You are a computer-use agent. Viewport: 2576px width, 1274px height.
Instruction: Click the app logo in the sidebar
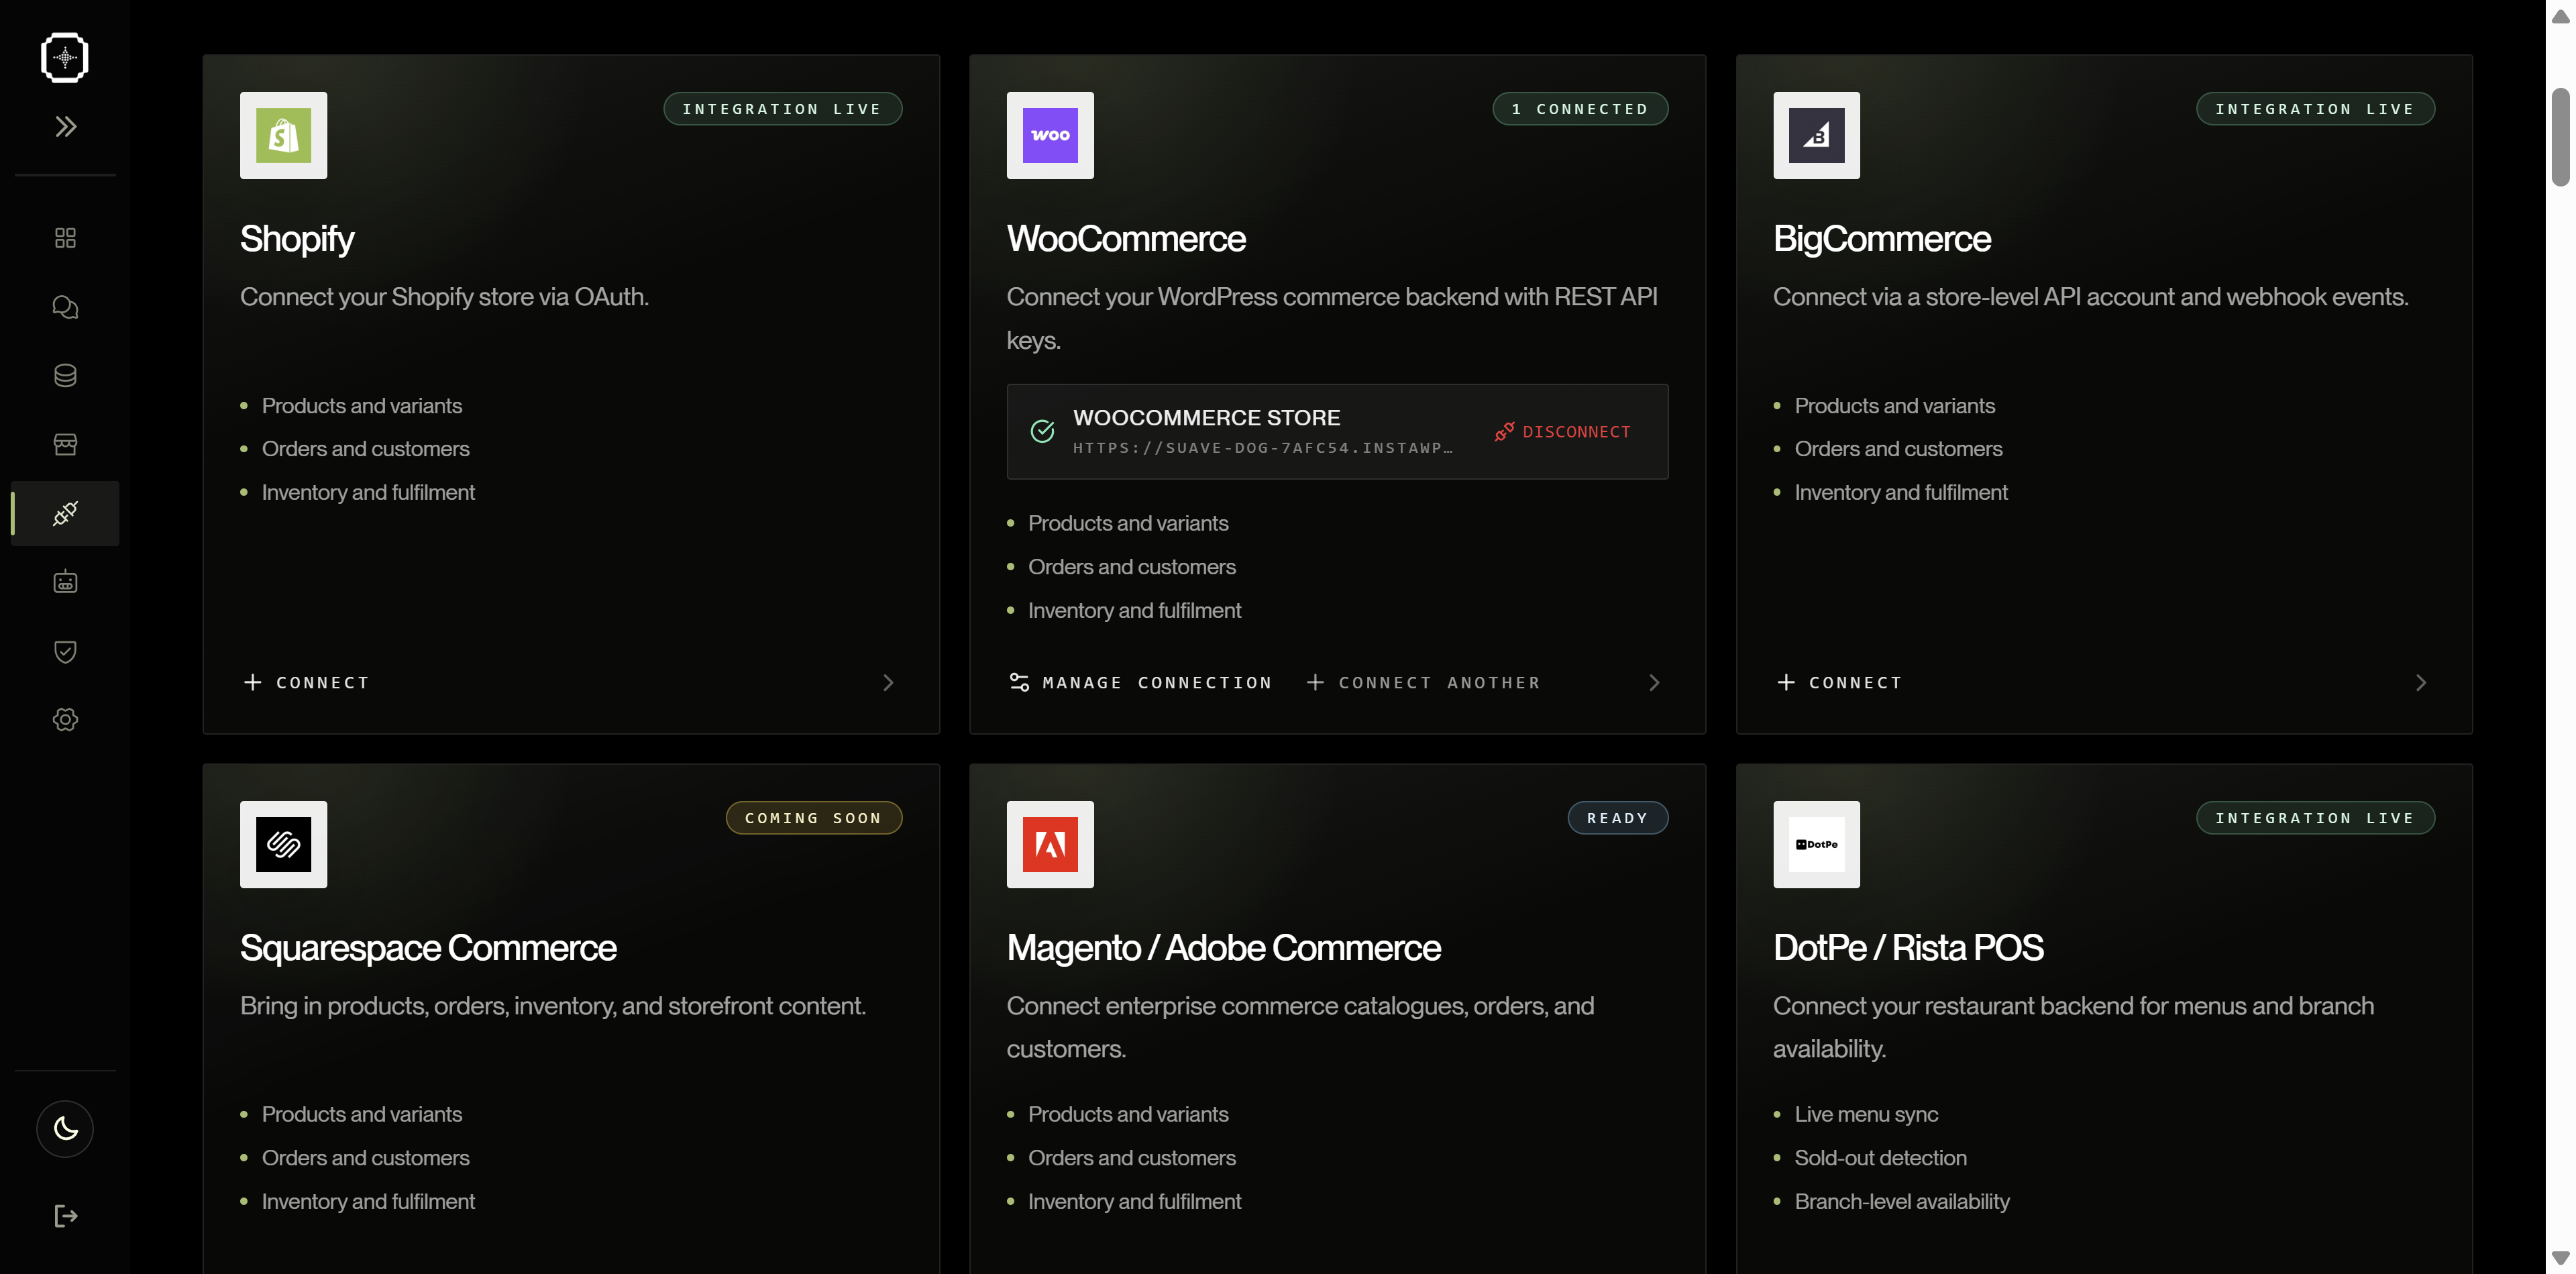coord(65,57)
